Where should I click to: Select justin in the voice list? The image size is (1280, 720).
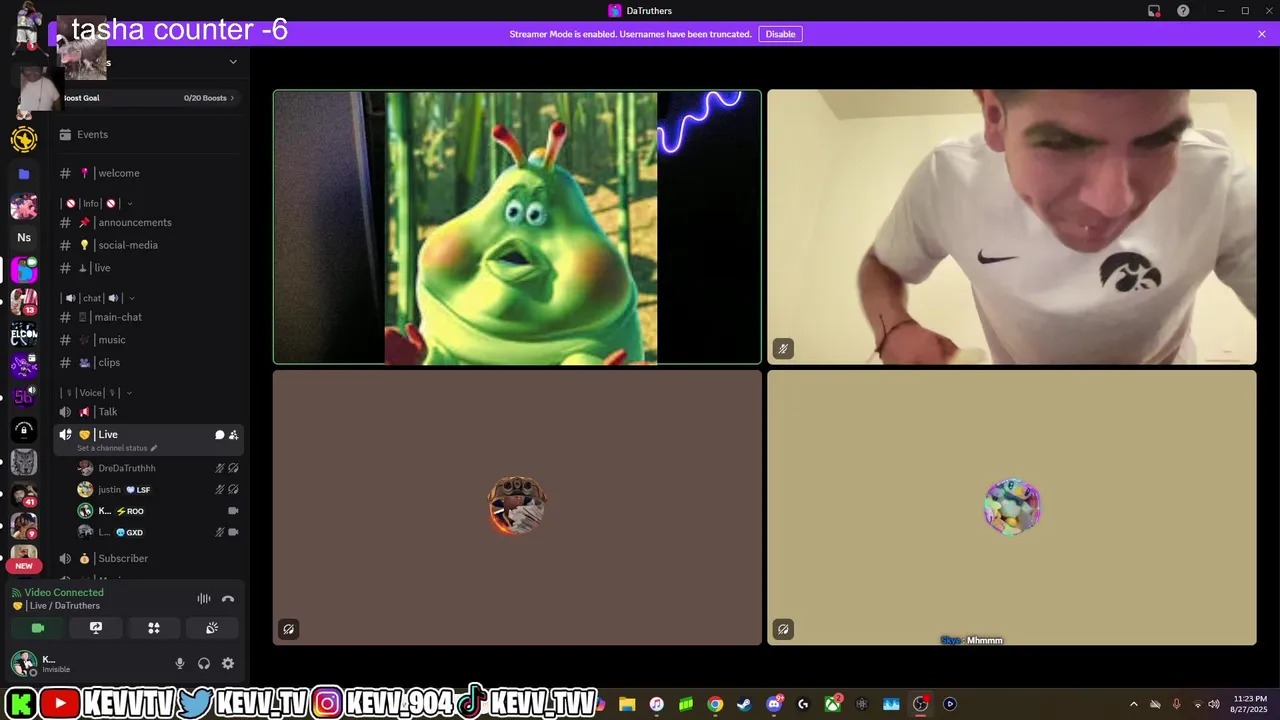[109, 490]
